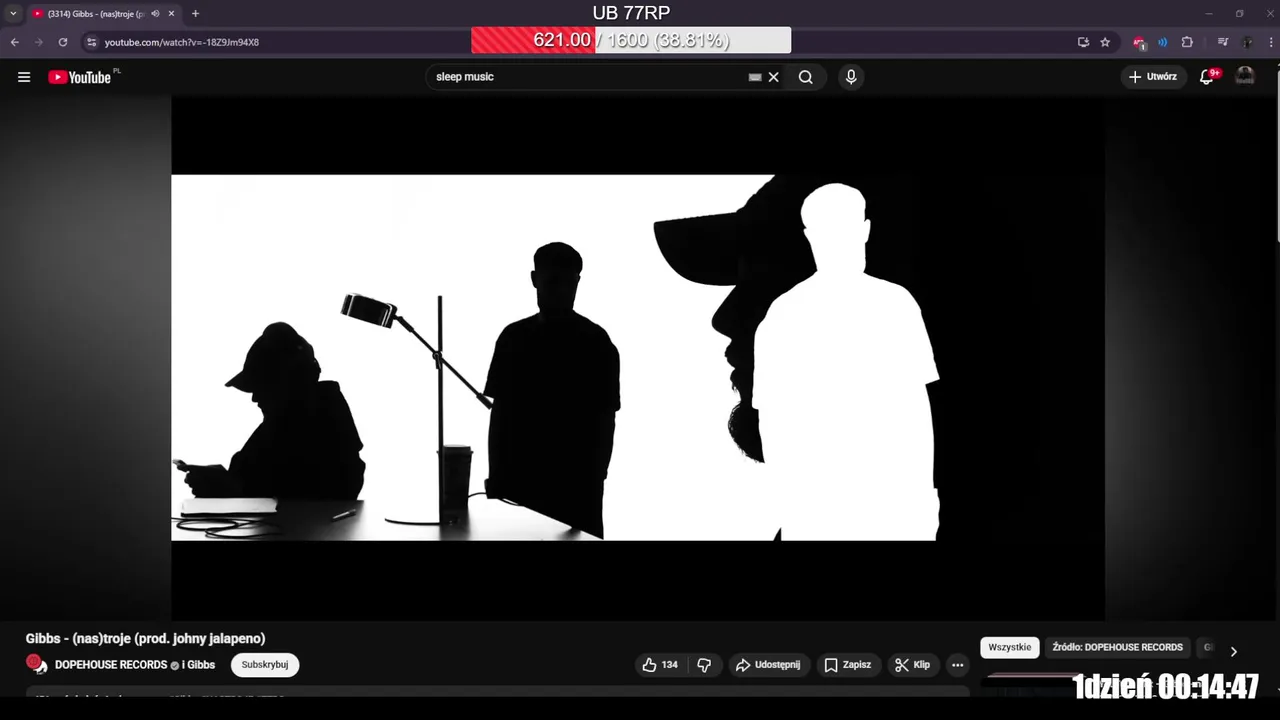Image resolution: width=1280 pixels, height=720 pixels.
Task: Open the blue sound-wave extension icon
Action: point(1163,42)
